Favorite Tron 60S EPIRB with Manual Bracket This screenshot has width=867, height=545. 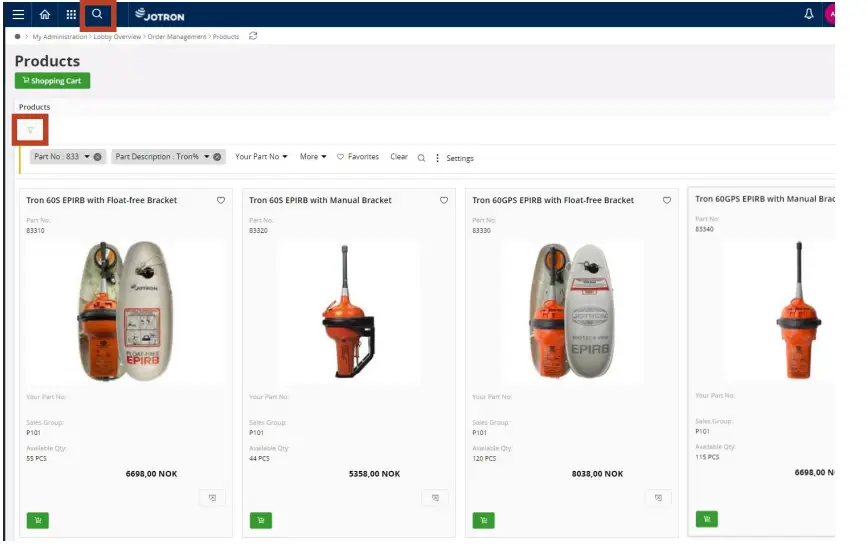coord(443,200)
